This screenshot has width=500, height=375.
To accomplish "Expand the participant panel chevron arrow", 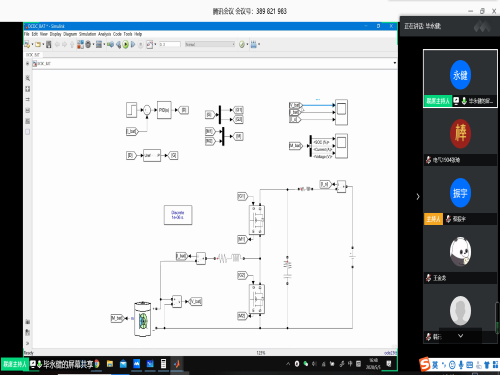I will pyautogui.click(x=418, y=196).
